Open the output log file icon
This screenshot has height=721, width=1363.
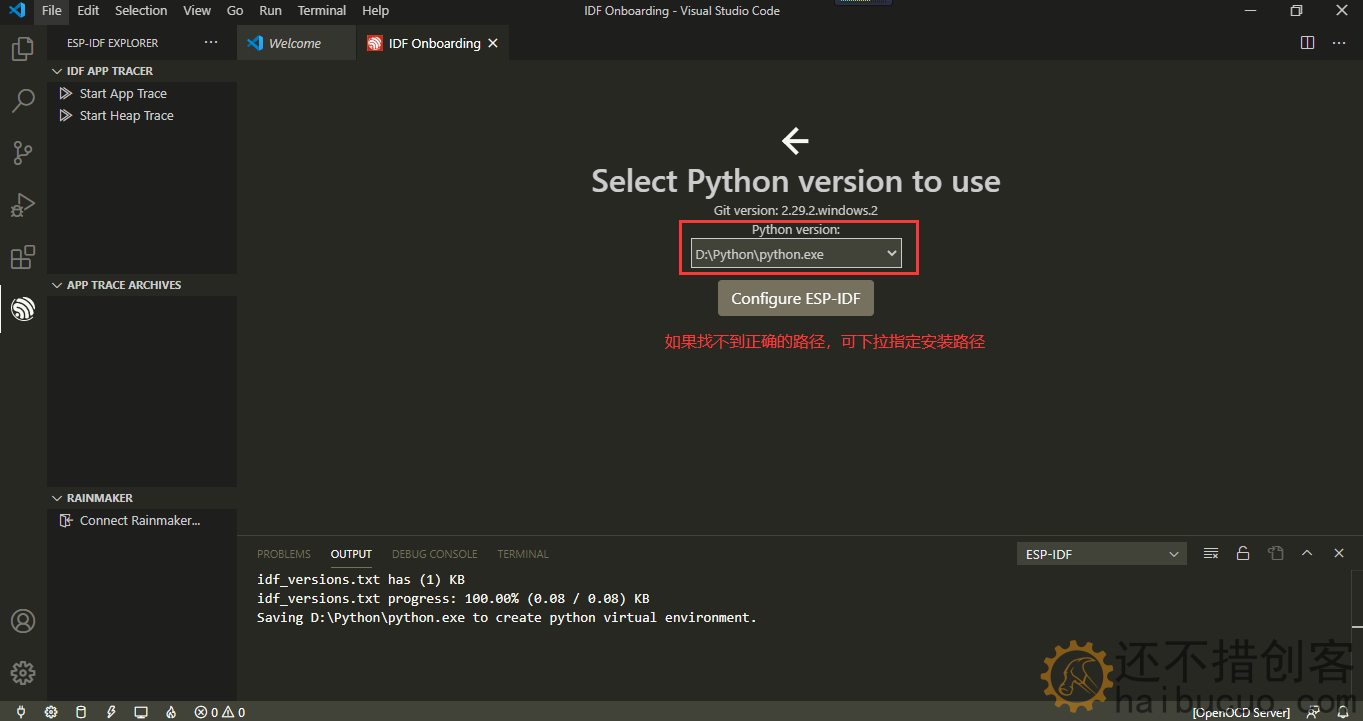1275,553
